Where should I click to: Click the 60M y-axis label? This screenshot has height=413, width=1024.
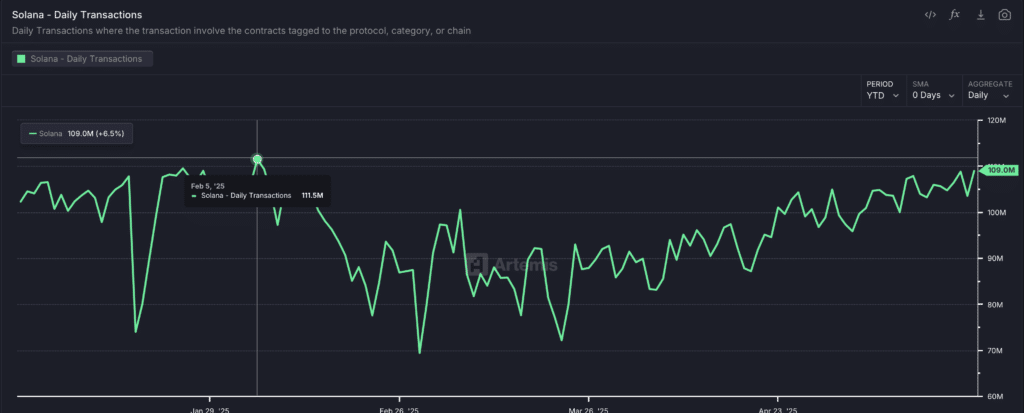pyautogui.click(x=997, y=396)
